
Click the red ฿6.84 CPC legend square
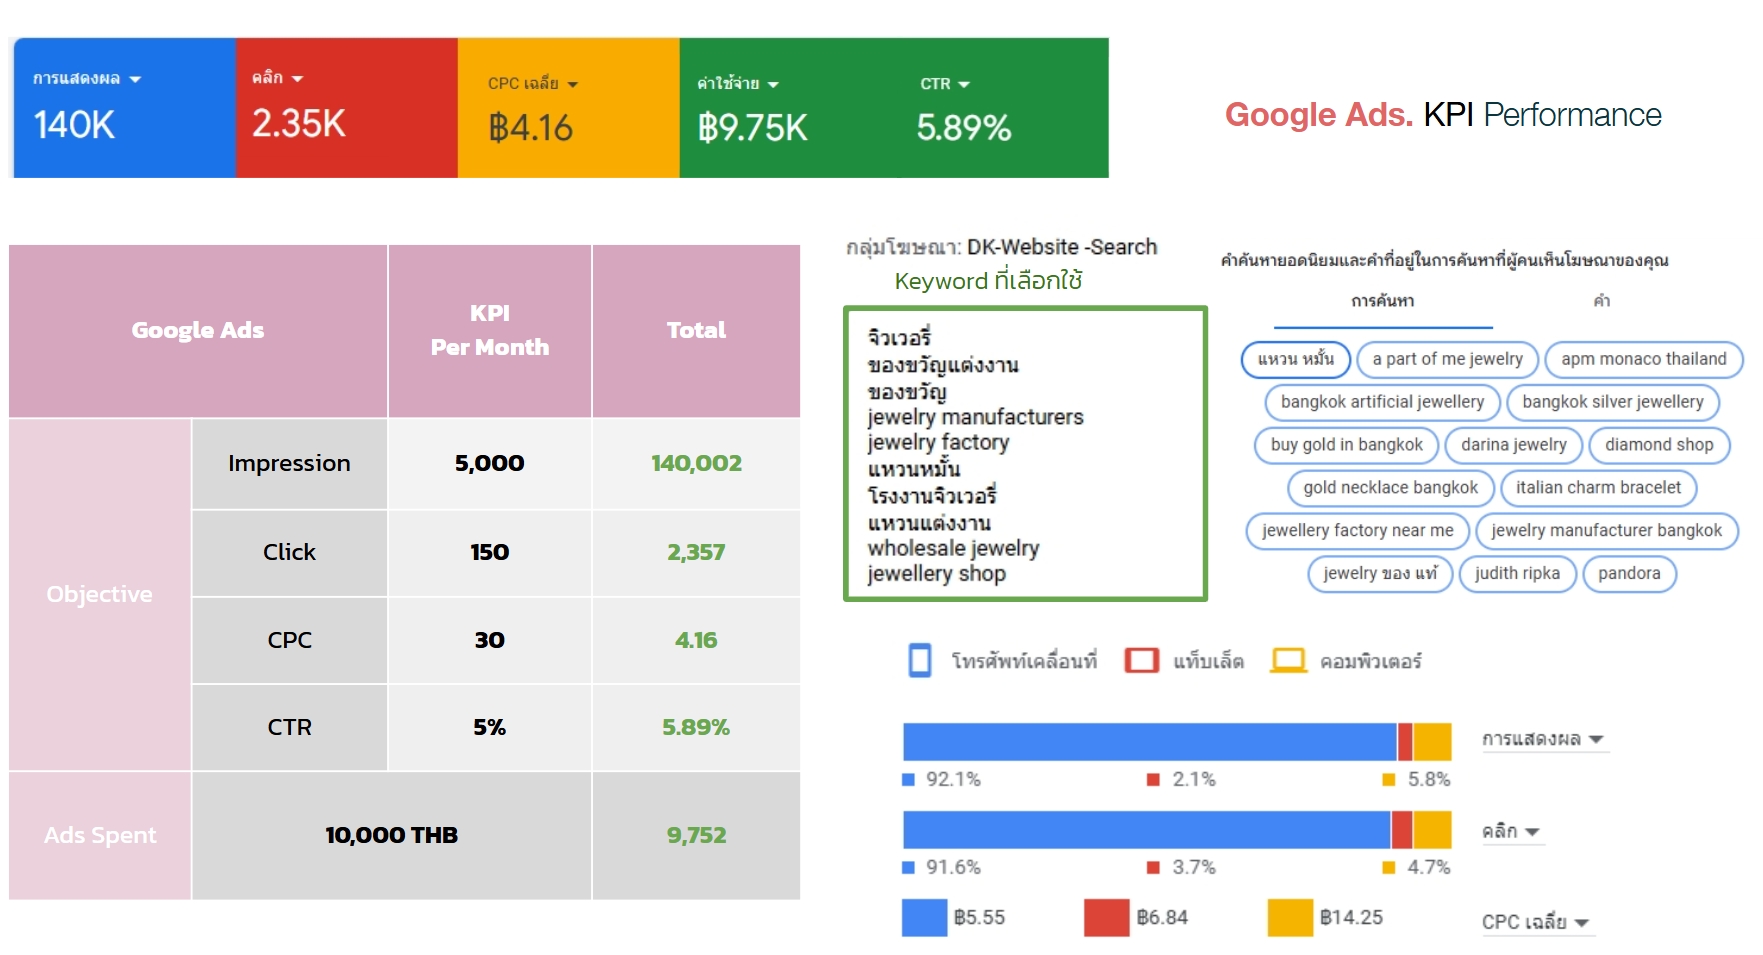pos(1106,917)
